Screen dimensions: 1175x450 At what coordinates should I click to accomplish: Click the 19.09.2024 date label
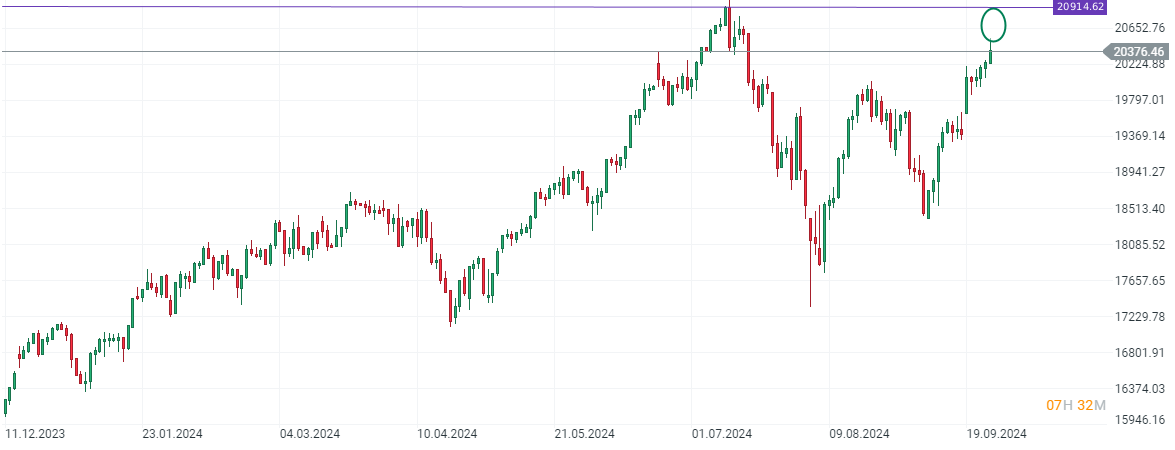pyautogui.click(x=997, y=434)
